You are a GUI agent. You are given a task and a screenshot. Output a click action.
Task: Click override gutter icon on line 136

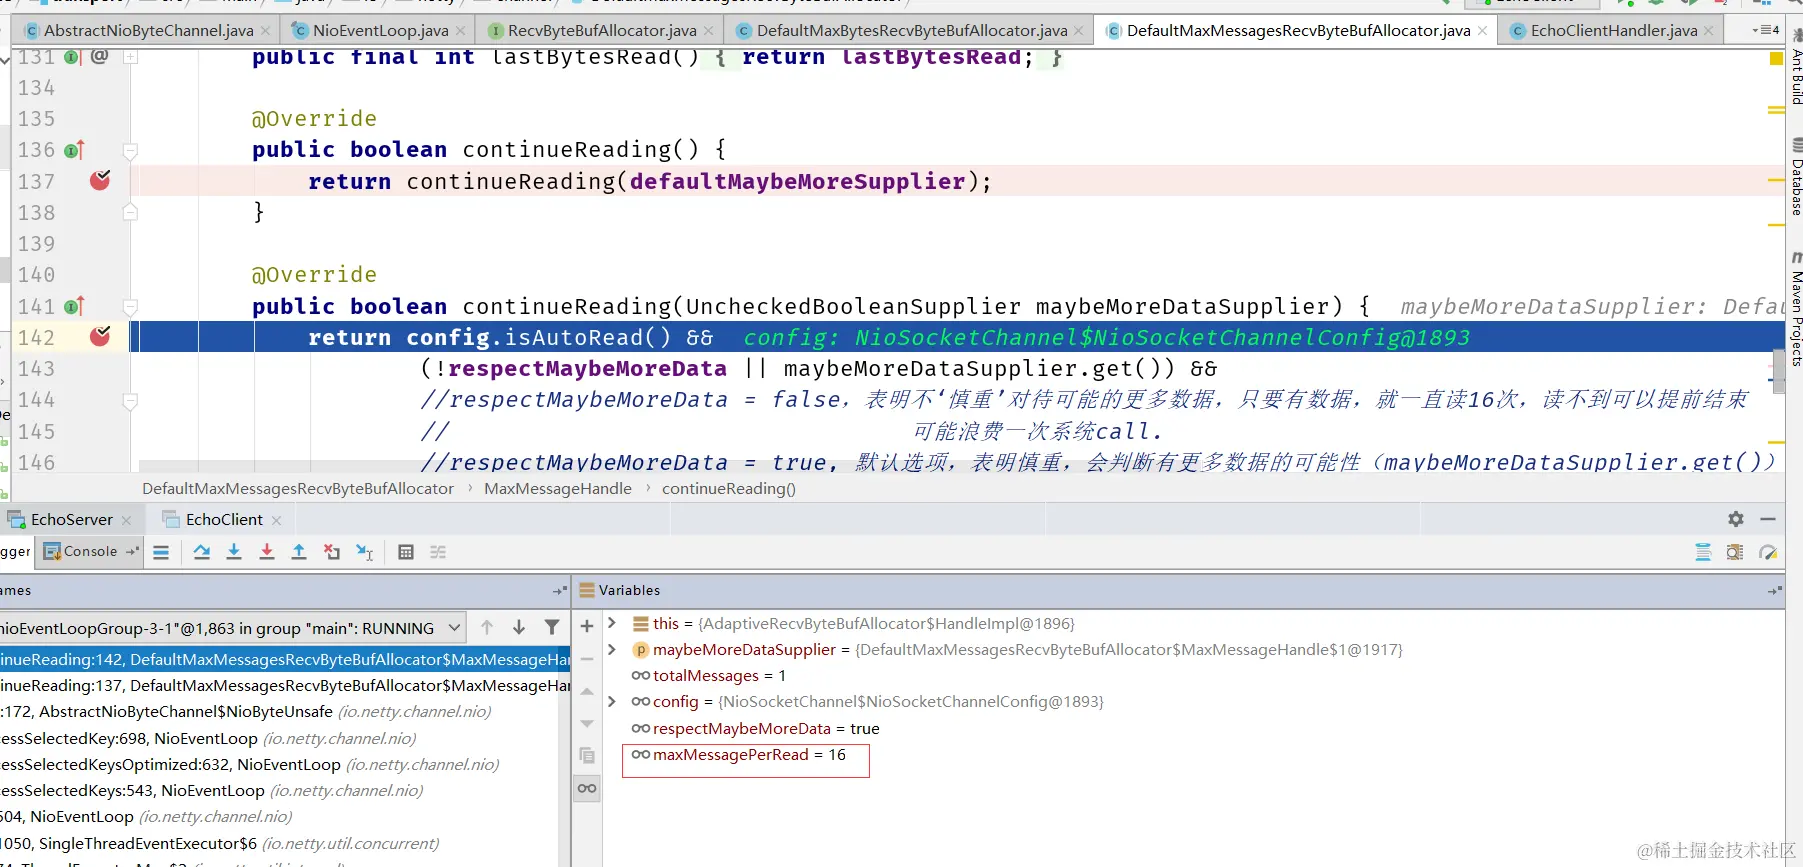[x=75, y=150]
